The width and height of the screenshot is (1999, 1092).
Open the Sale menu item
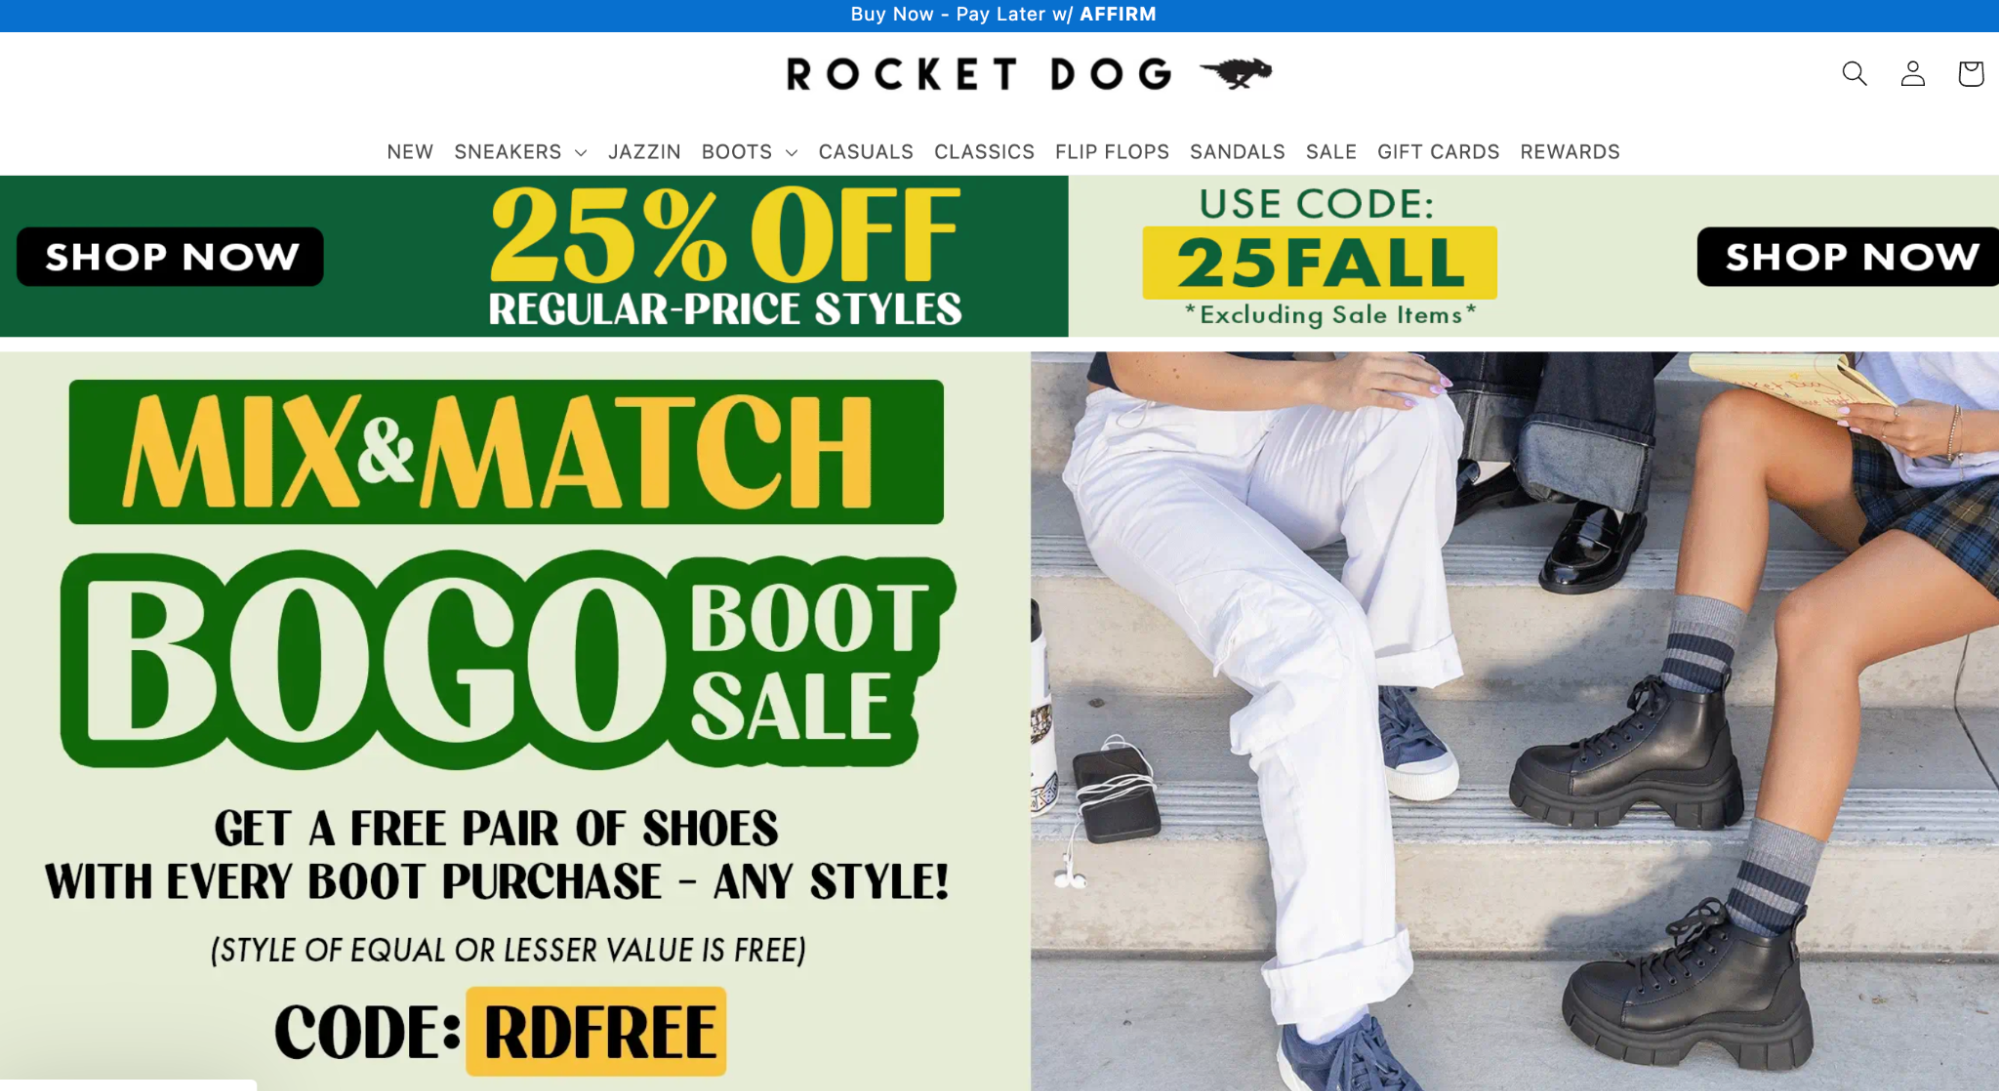point(1331,151)
